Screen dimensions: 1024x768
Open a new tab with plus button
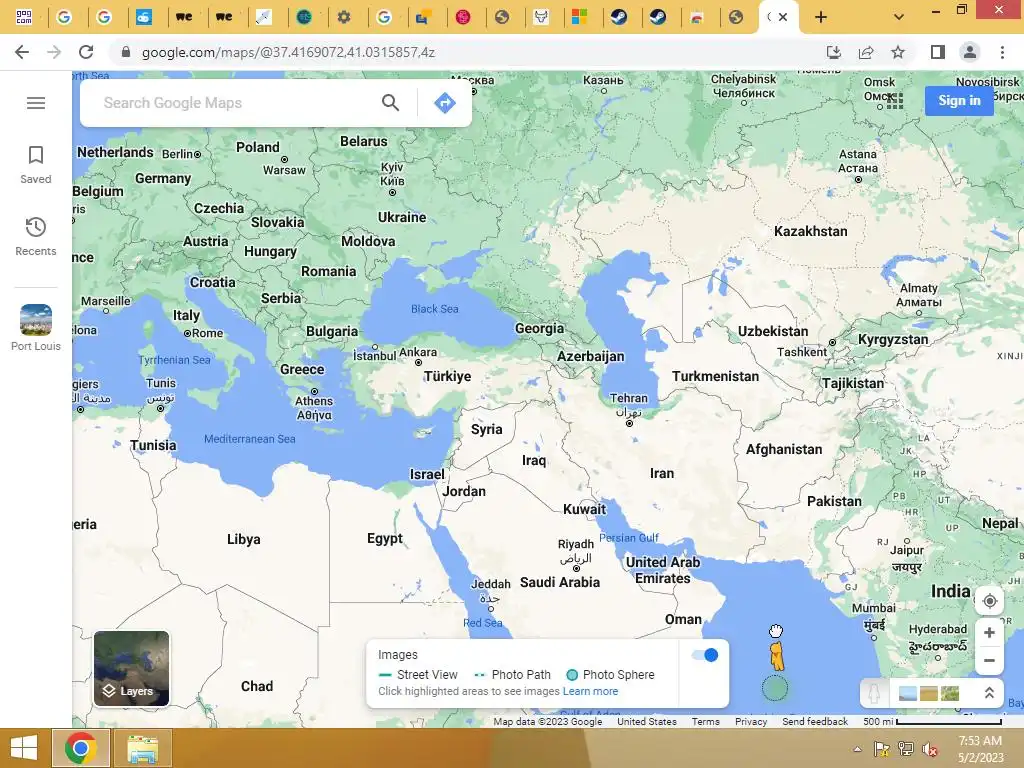pyautogui.click(x=821, y=17)
